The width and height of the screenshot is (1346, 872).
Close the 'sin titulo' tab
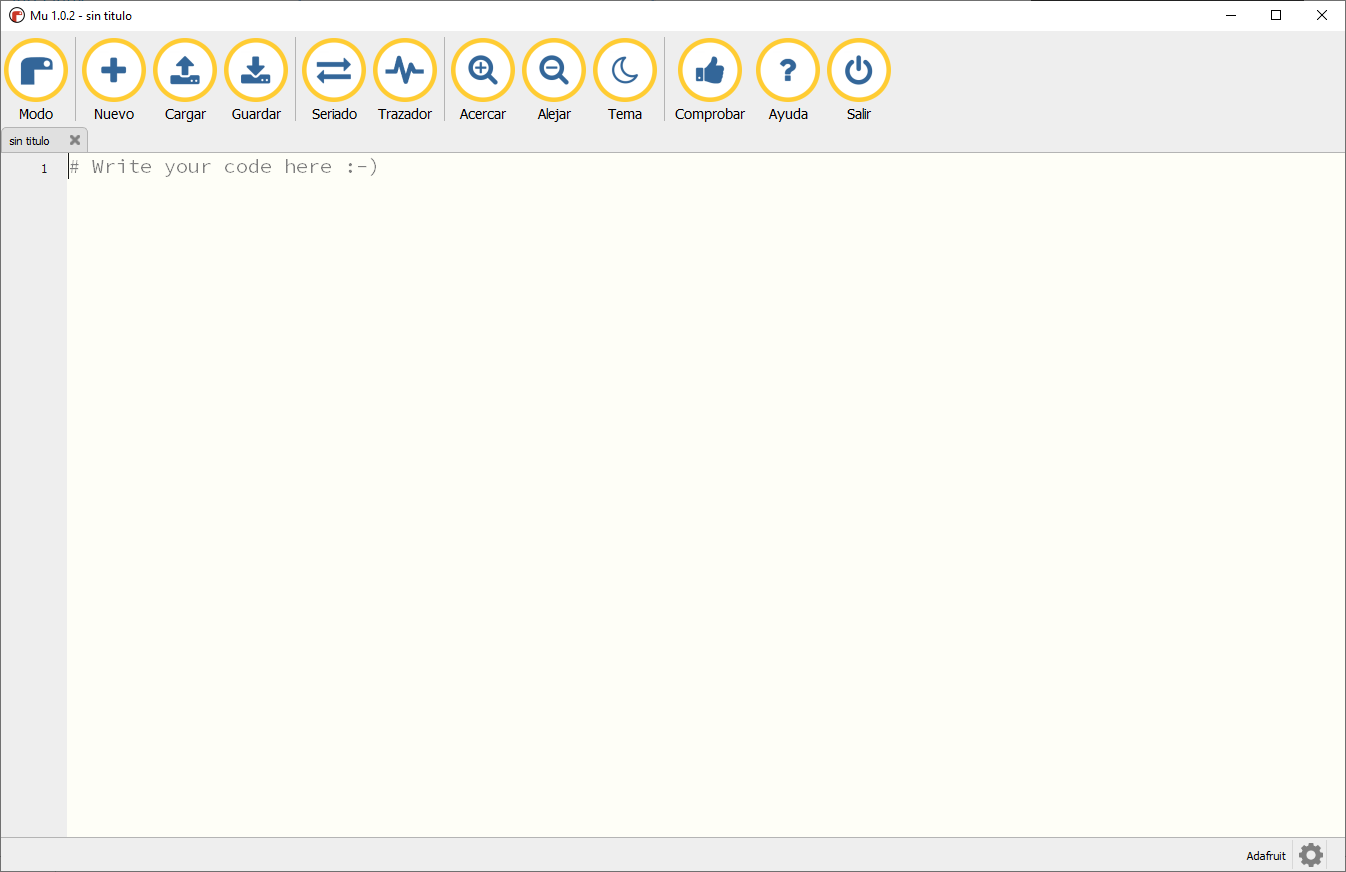click(x=75, y=140)
